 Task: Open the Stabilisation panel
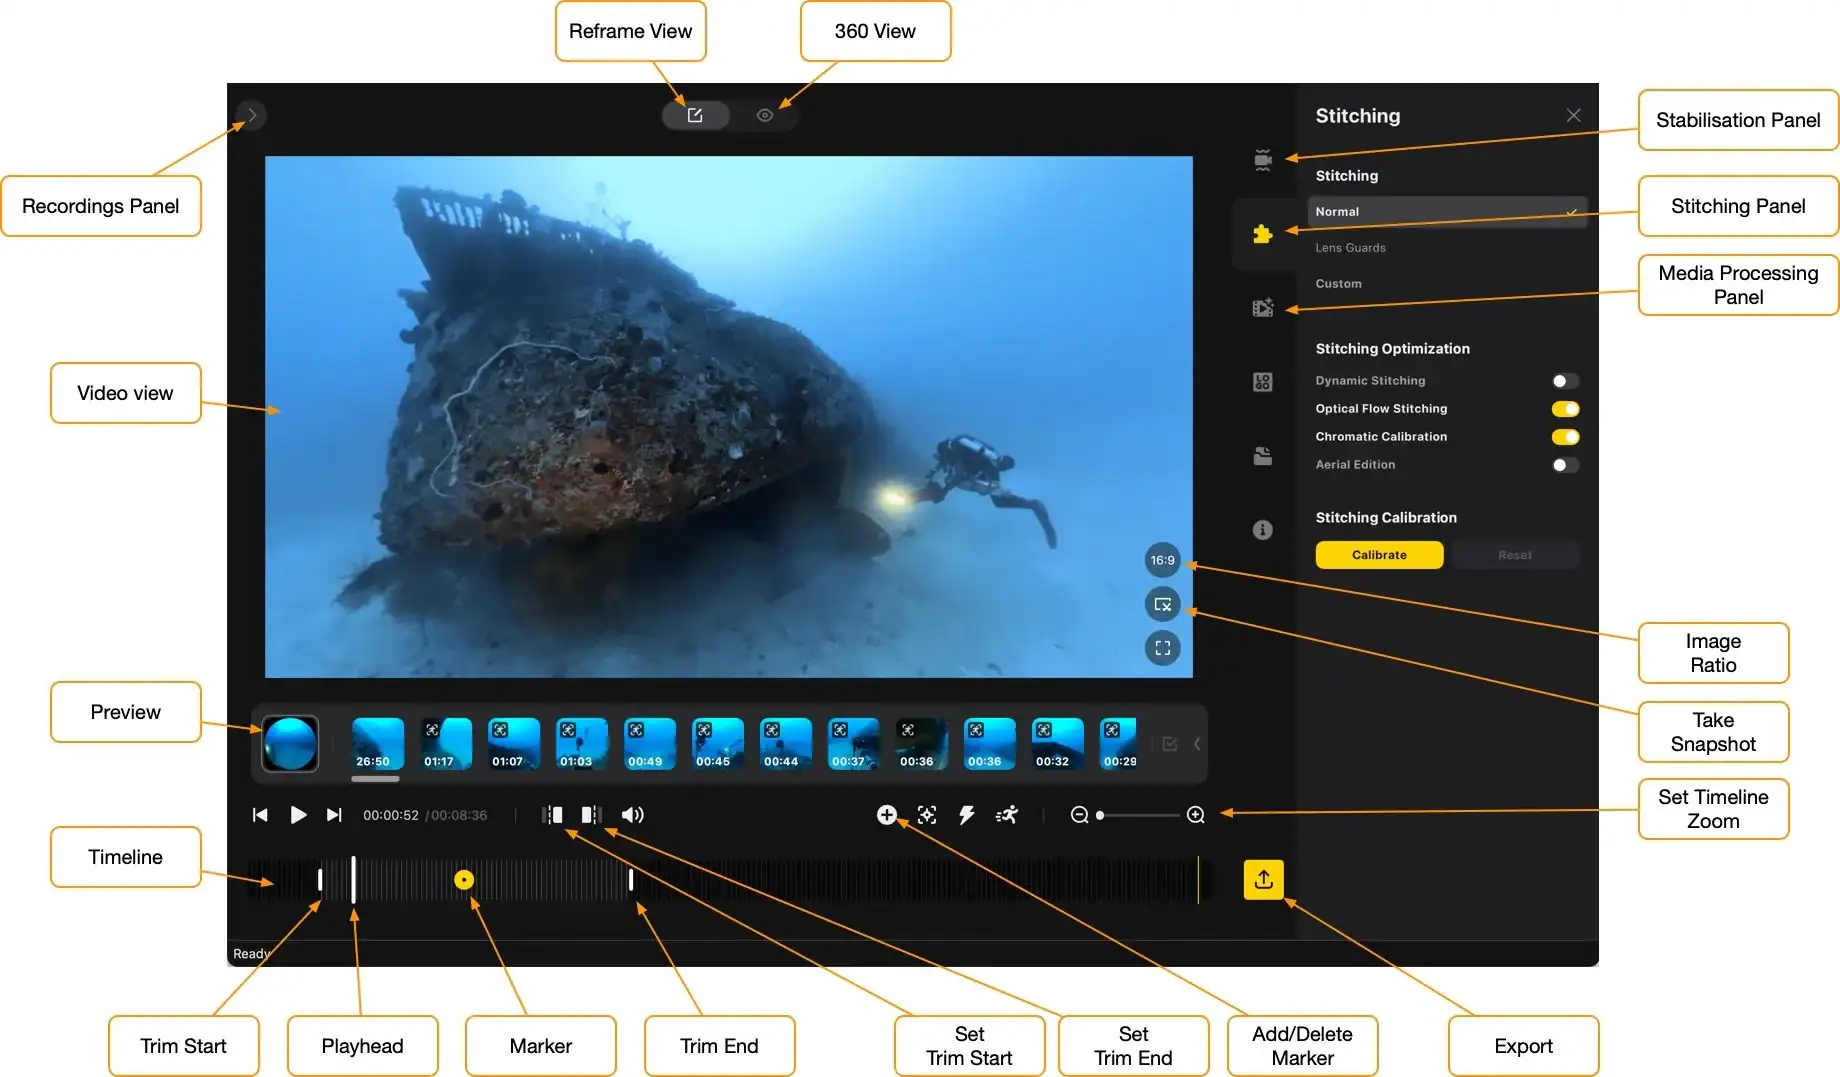coord(1263,158)
